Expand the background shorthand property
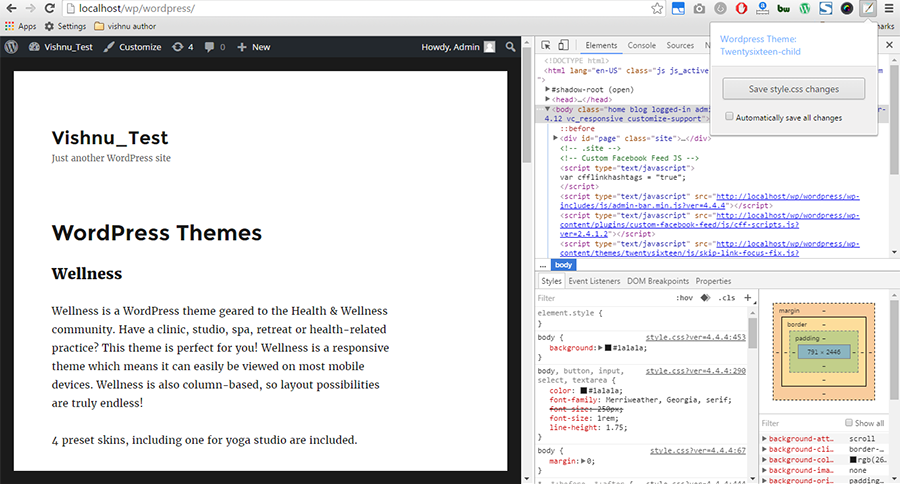Image resolution: width=900 pixels, height=484 pixels. tap(600, 348)
